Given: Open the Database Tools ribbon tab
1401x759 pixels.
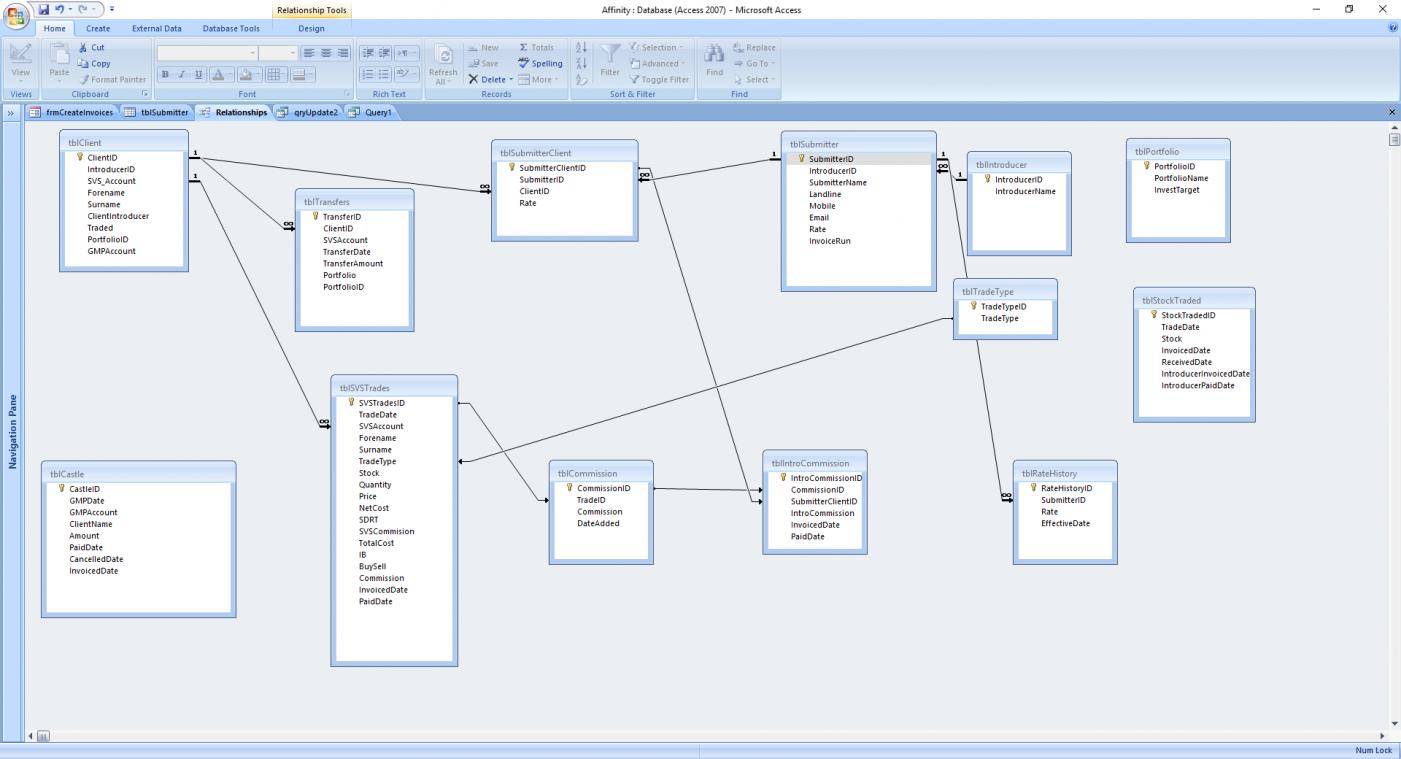Looking at the screenshot, I should pos(231,29).
